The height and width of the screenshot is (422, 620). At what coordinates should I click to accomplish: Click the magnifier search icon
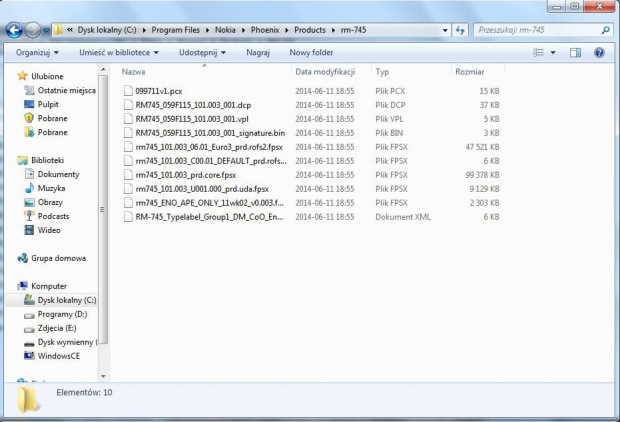pos(605,30)
